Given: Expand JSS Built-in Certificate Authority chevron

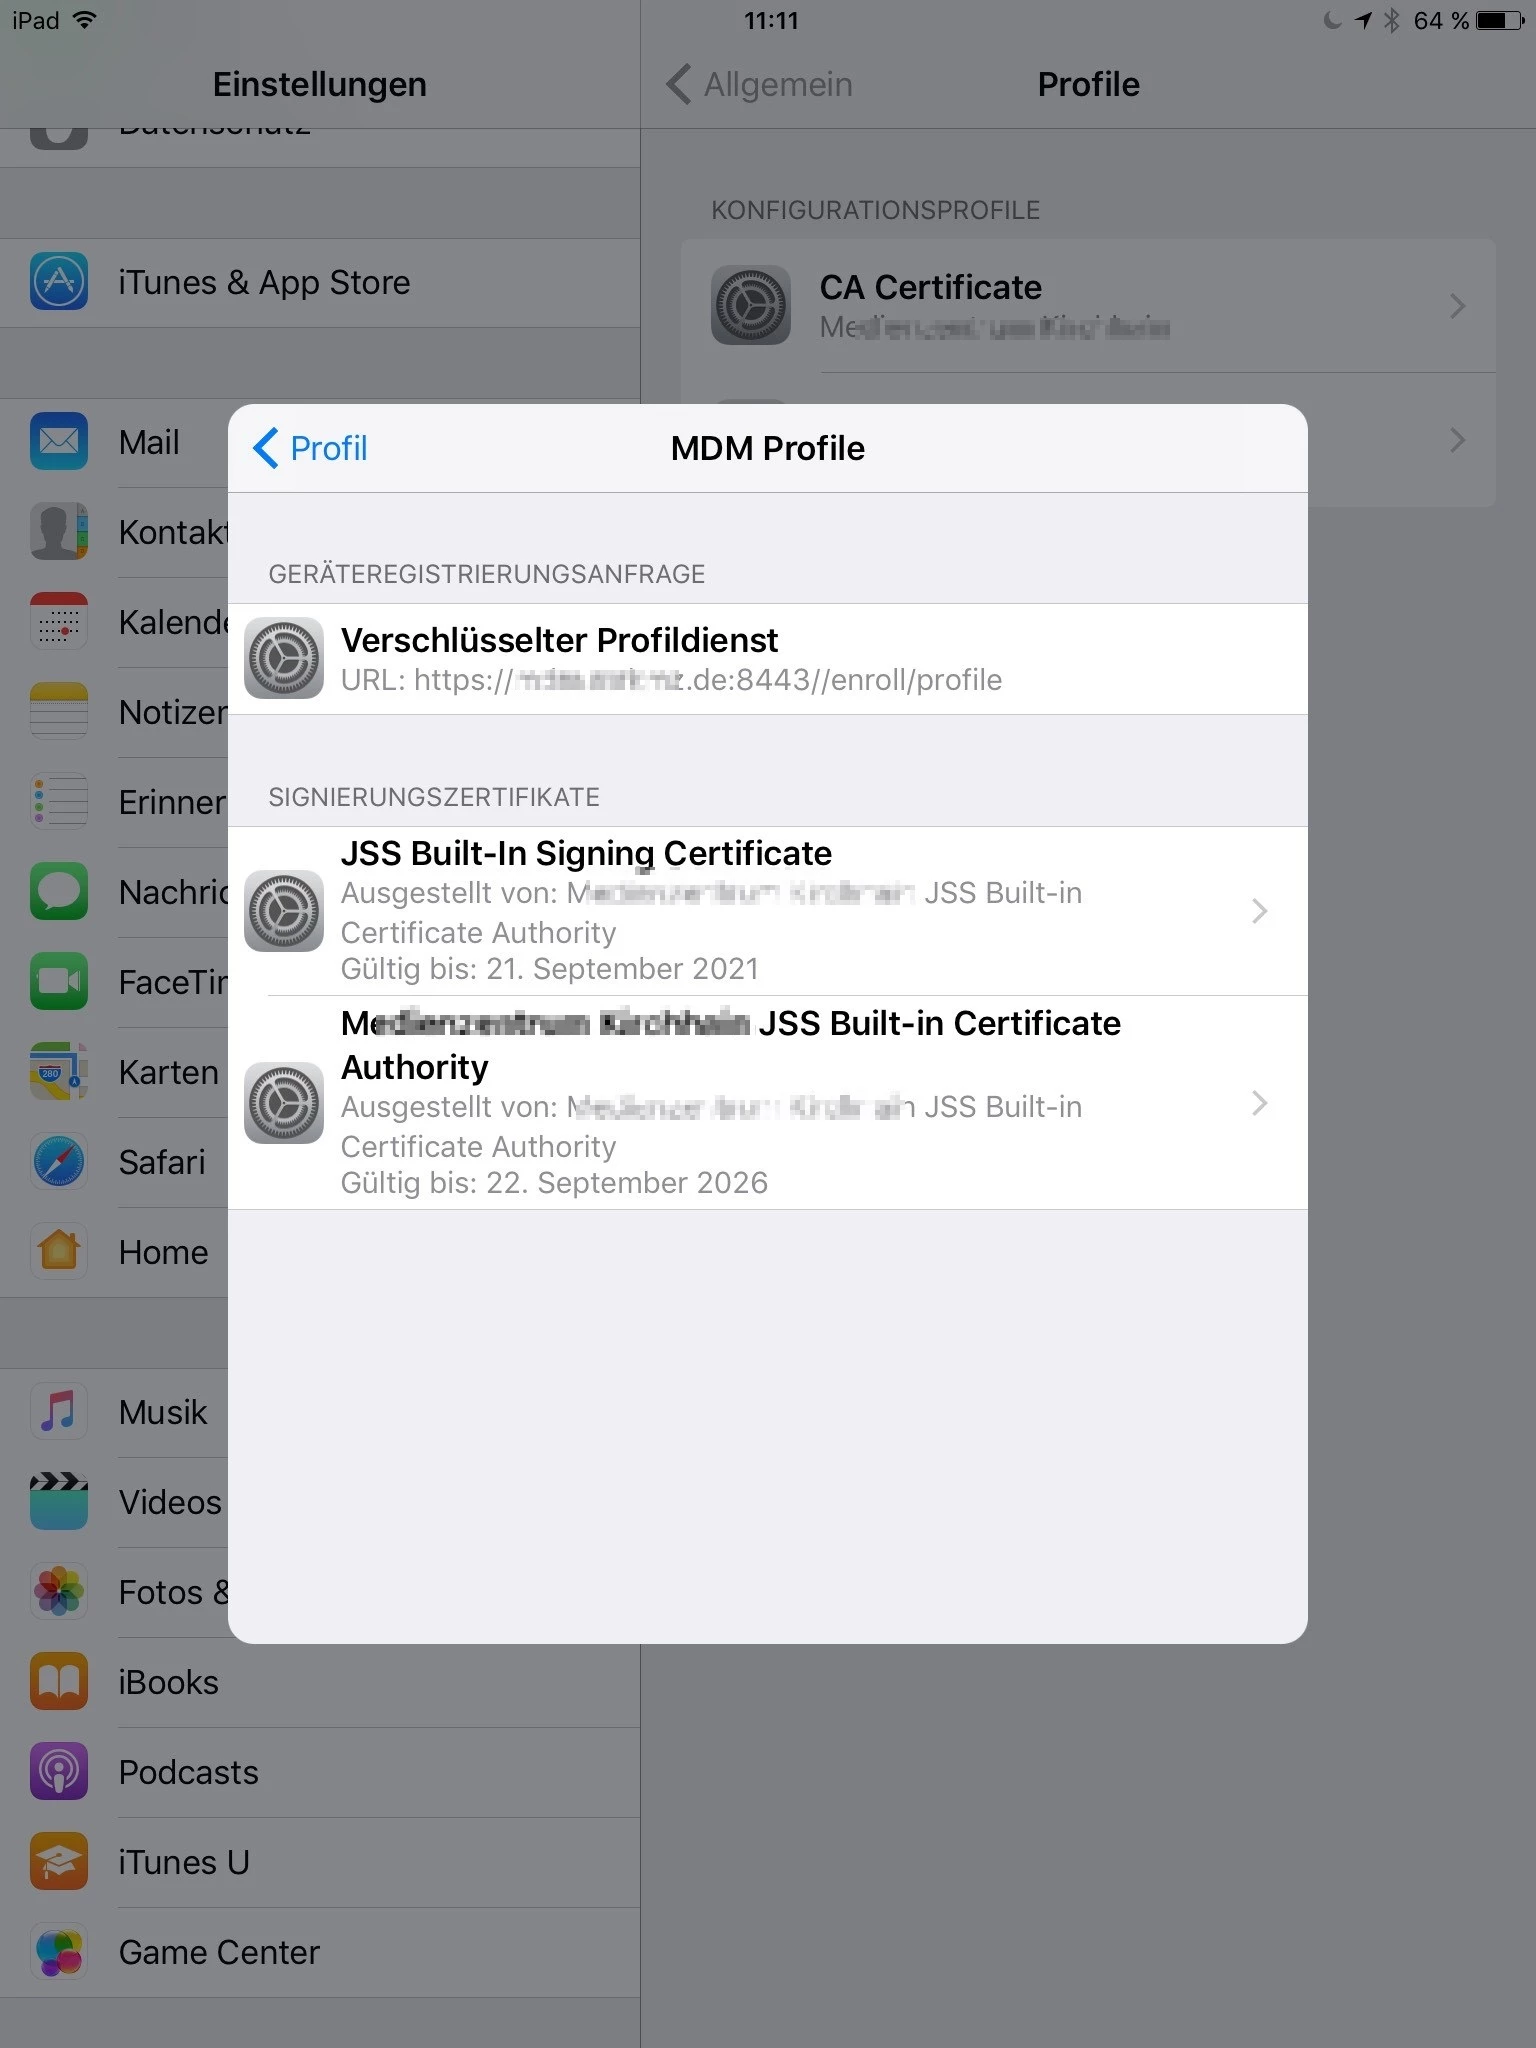Looking at the screenshot, I should [1260, 1103].
